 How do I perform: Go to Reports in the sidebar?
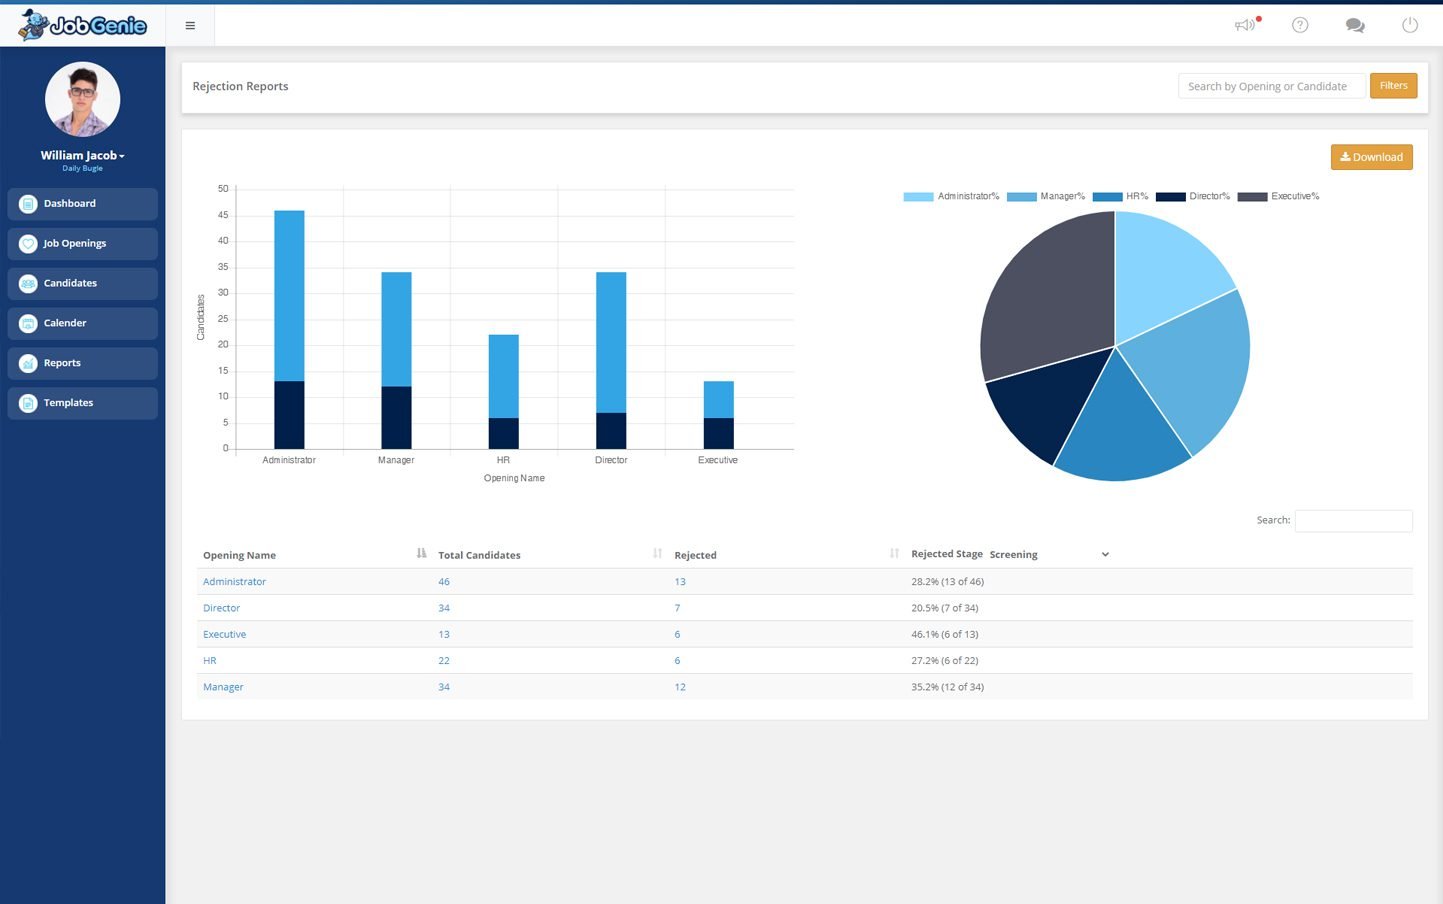(82, 363)
